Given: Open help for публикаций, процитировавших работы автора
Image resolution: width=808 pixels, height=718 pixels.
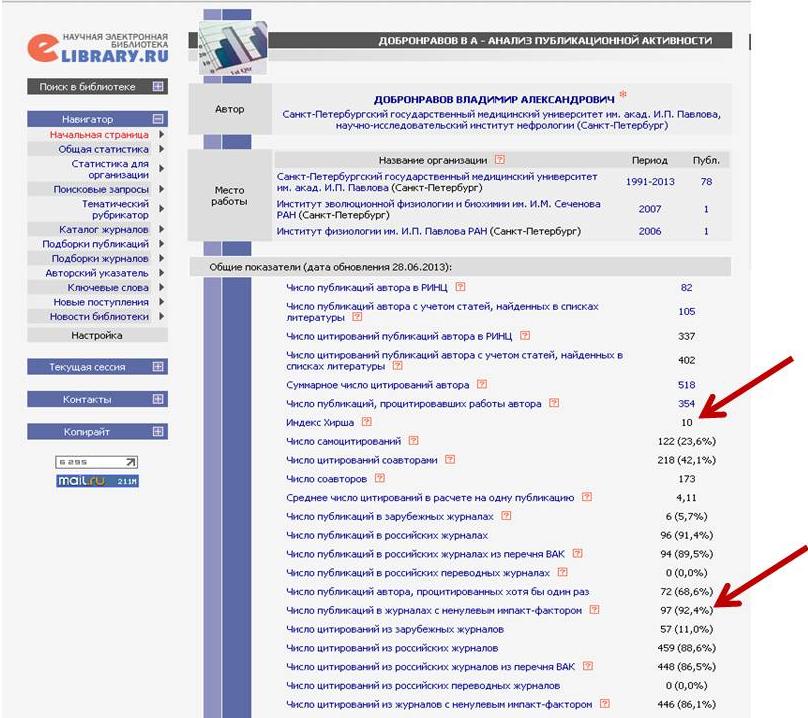Looking at the screenshot, I should [x=554, y=403].
